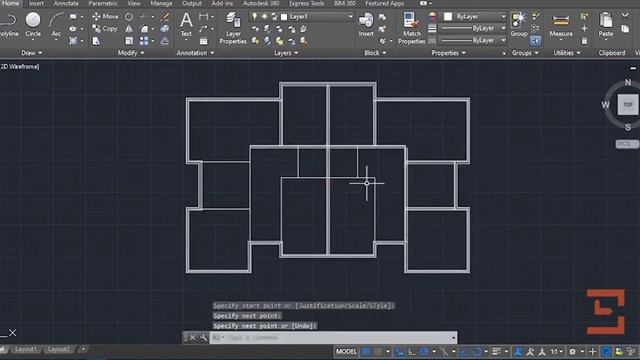
Task: Toggle polar tracking in status bar
Action: [x=424, y=351]
